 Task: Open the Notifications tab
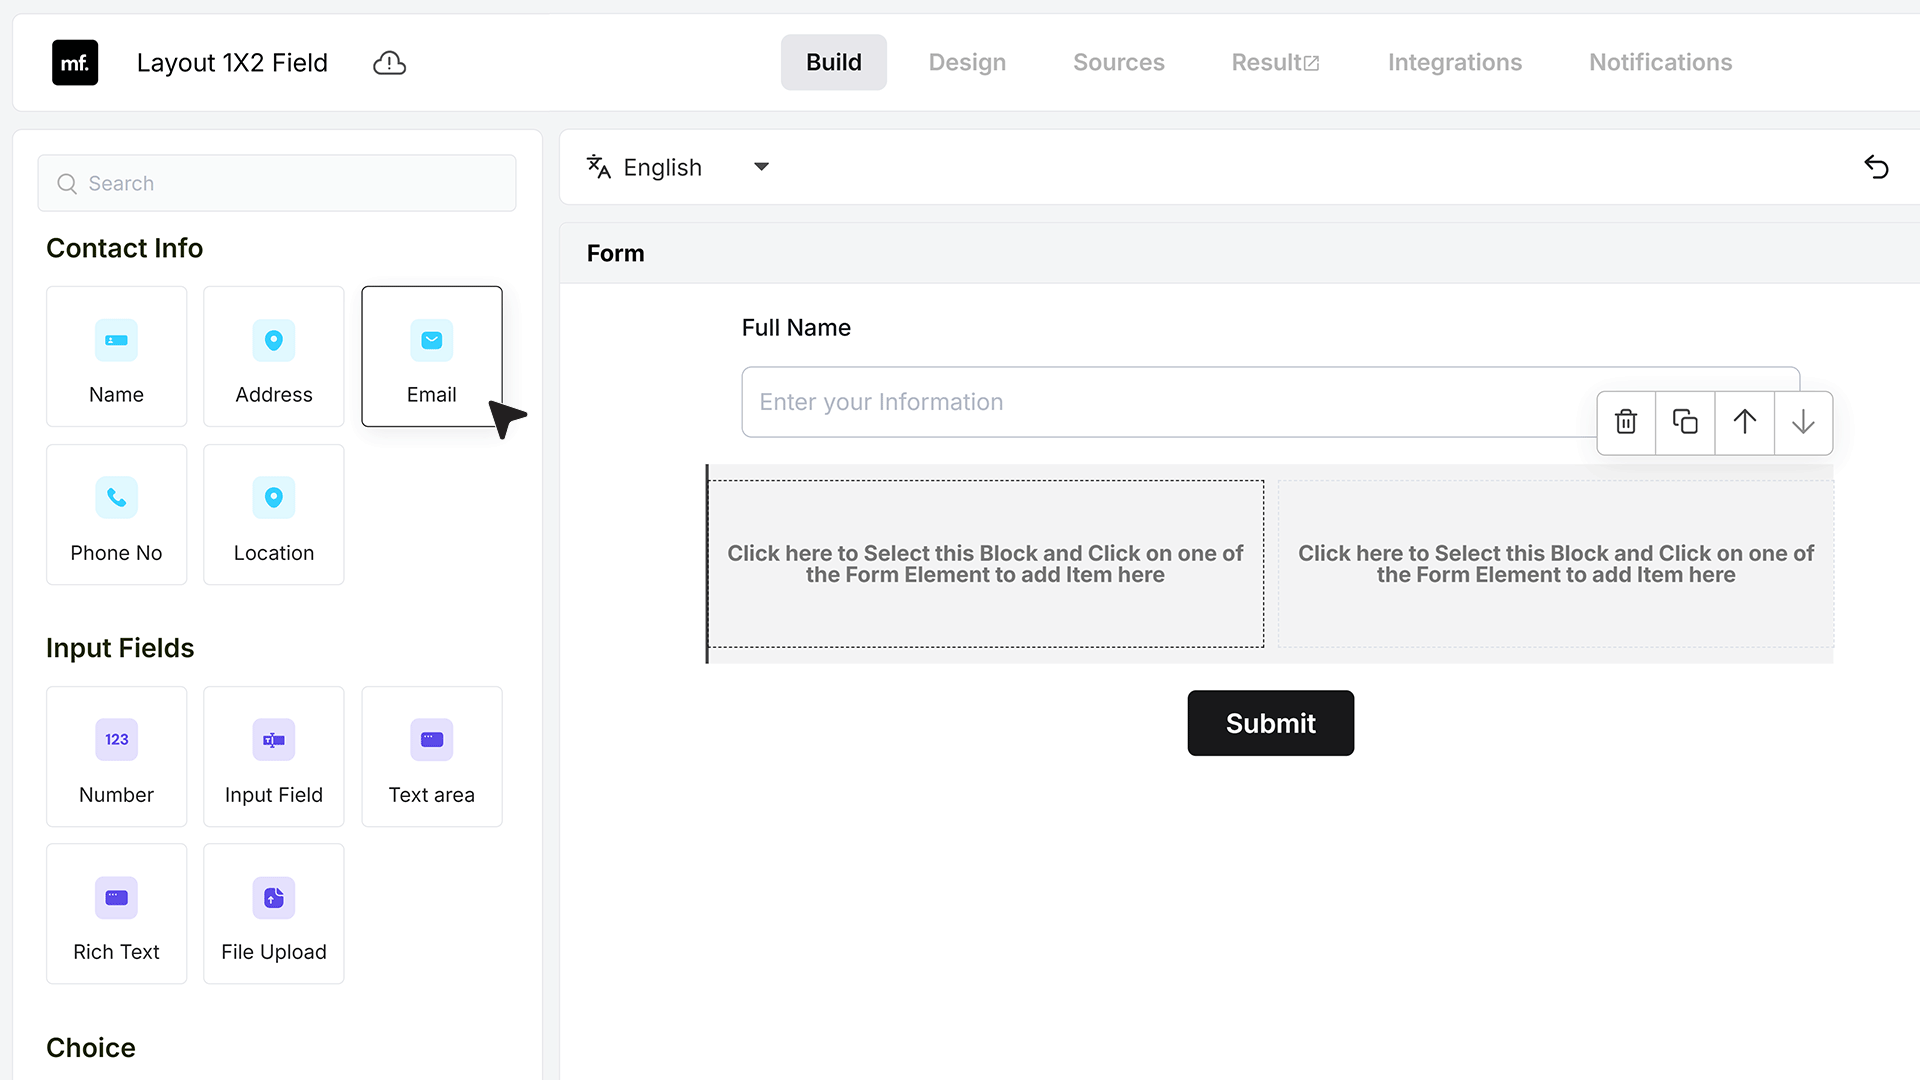tap(1660, 62)
